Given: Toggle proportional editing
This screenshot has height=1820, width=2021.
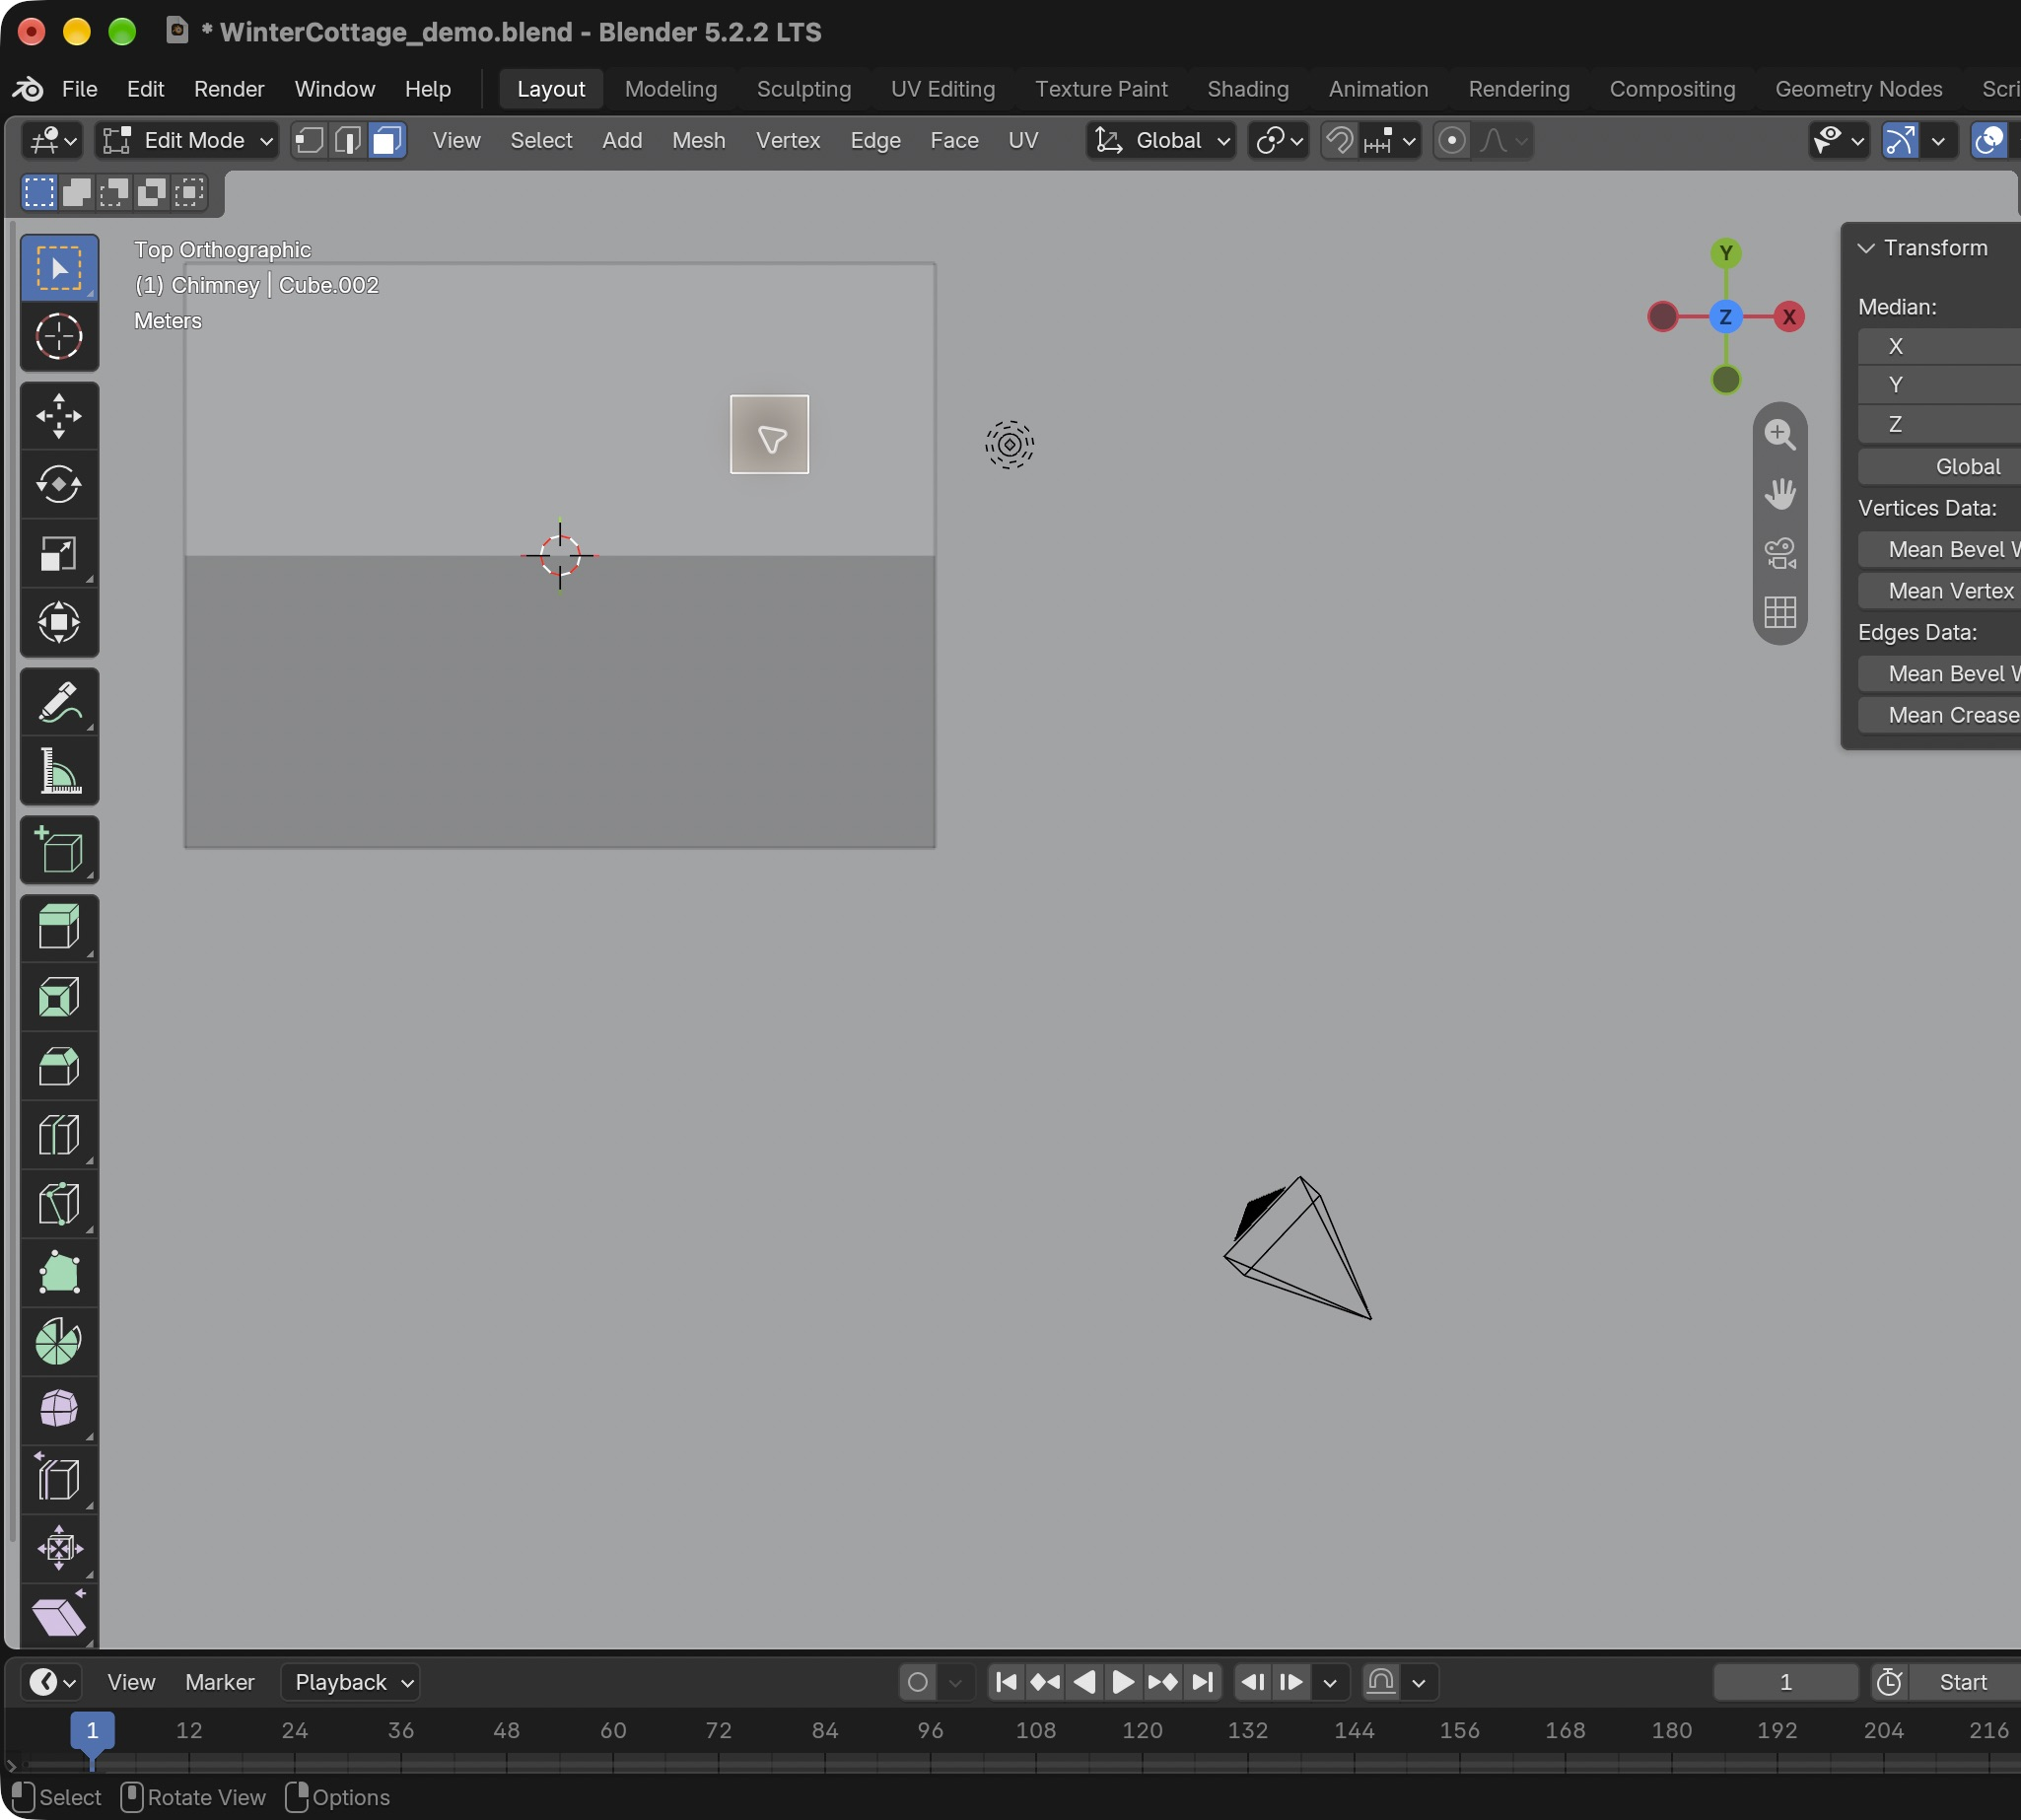Looking at the screenshot, I should (1452, 141).
